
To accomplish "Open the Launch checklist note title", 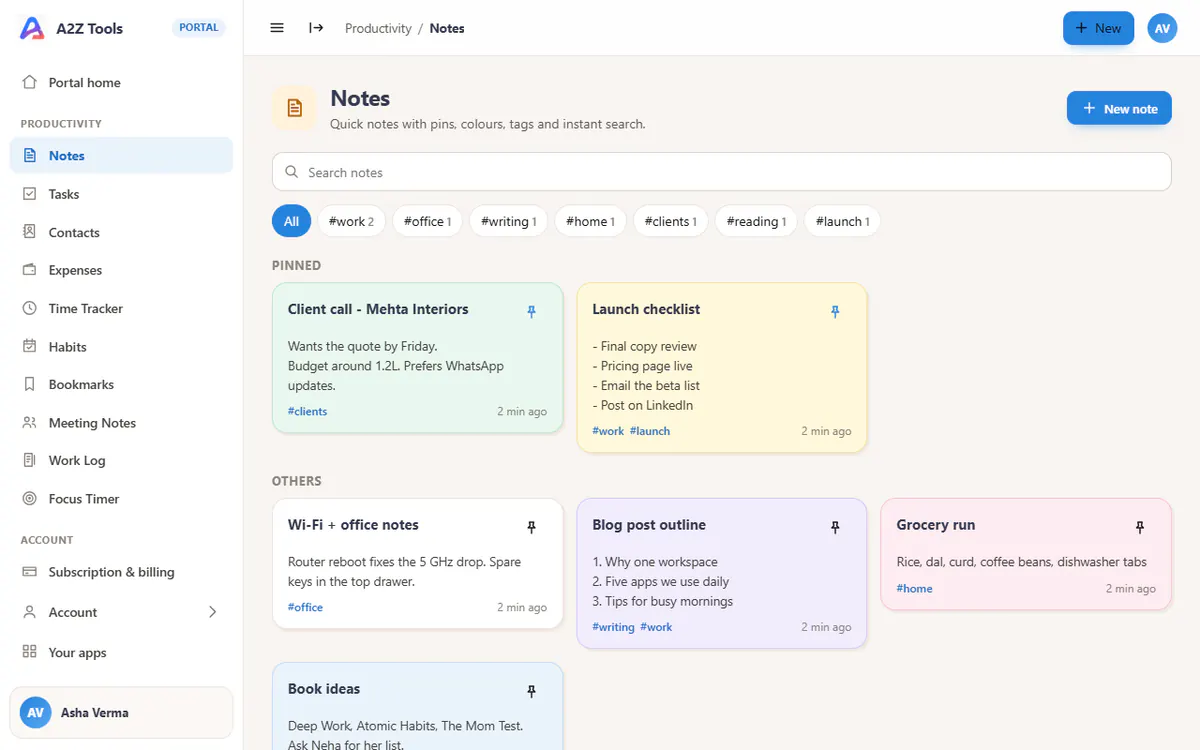I will coord(646,309).
